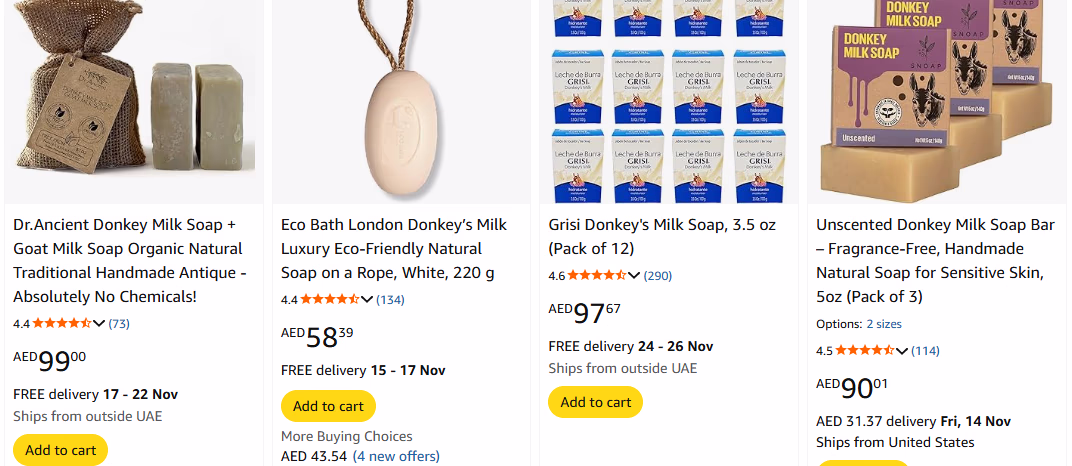This screenshot has width=1072, height=466.
Task: Open the 2 sizes options link
Action: click(x=883, y=324)
